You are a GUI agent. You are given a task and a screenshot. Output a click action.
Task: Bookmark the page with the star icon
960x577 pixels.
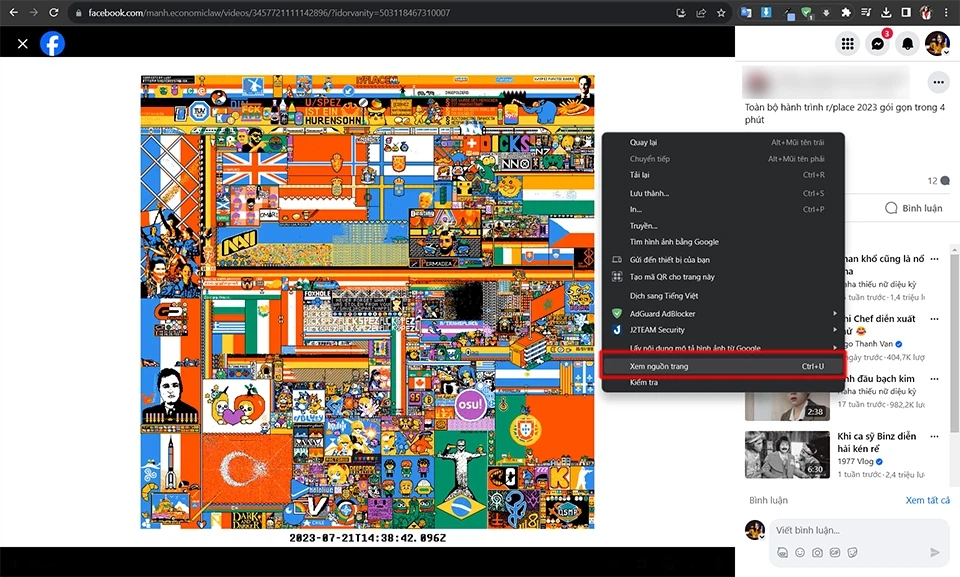(720, 12)
